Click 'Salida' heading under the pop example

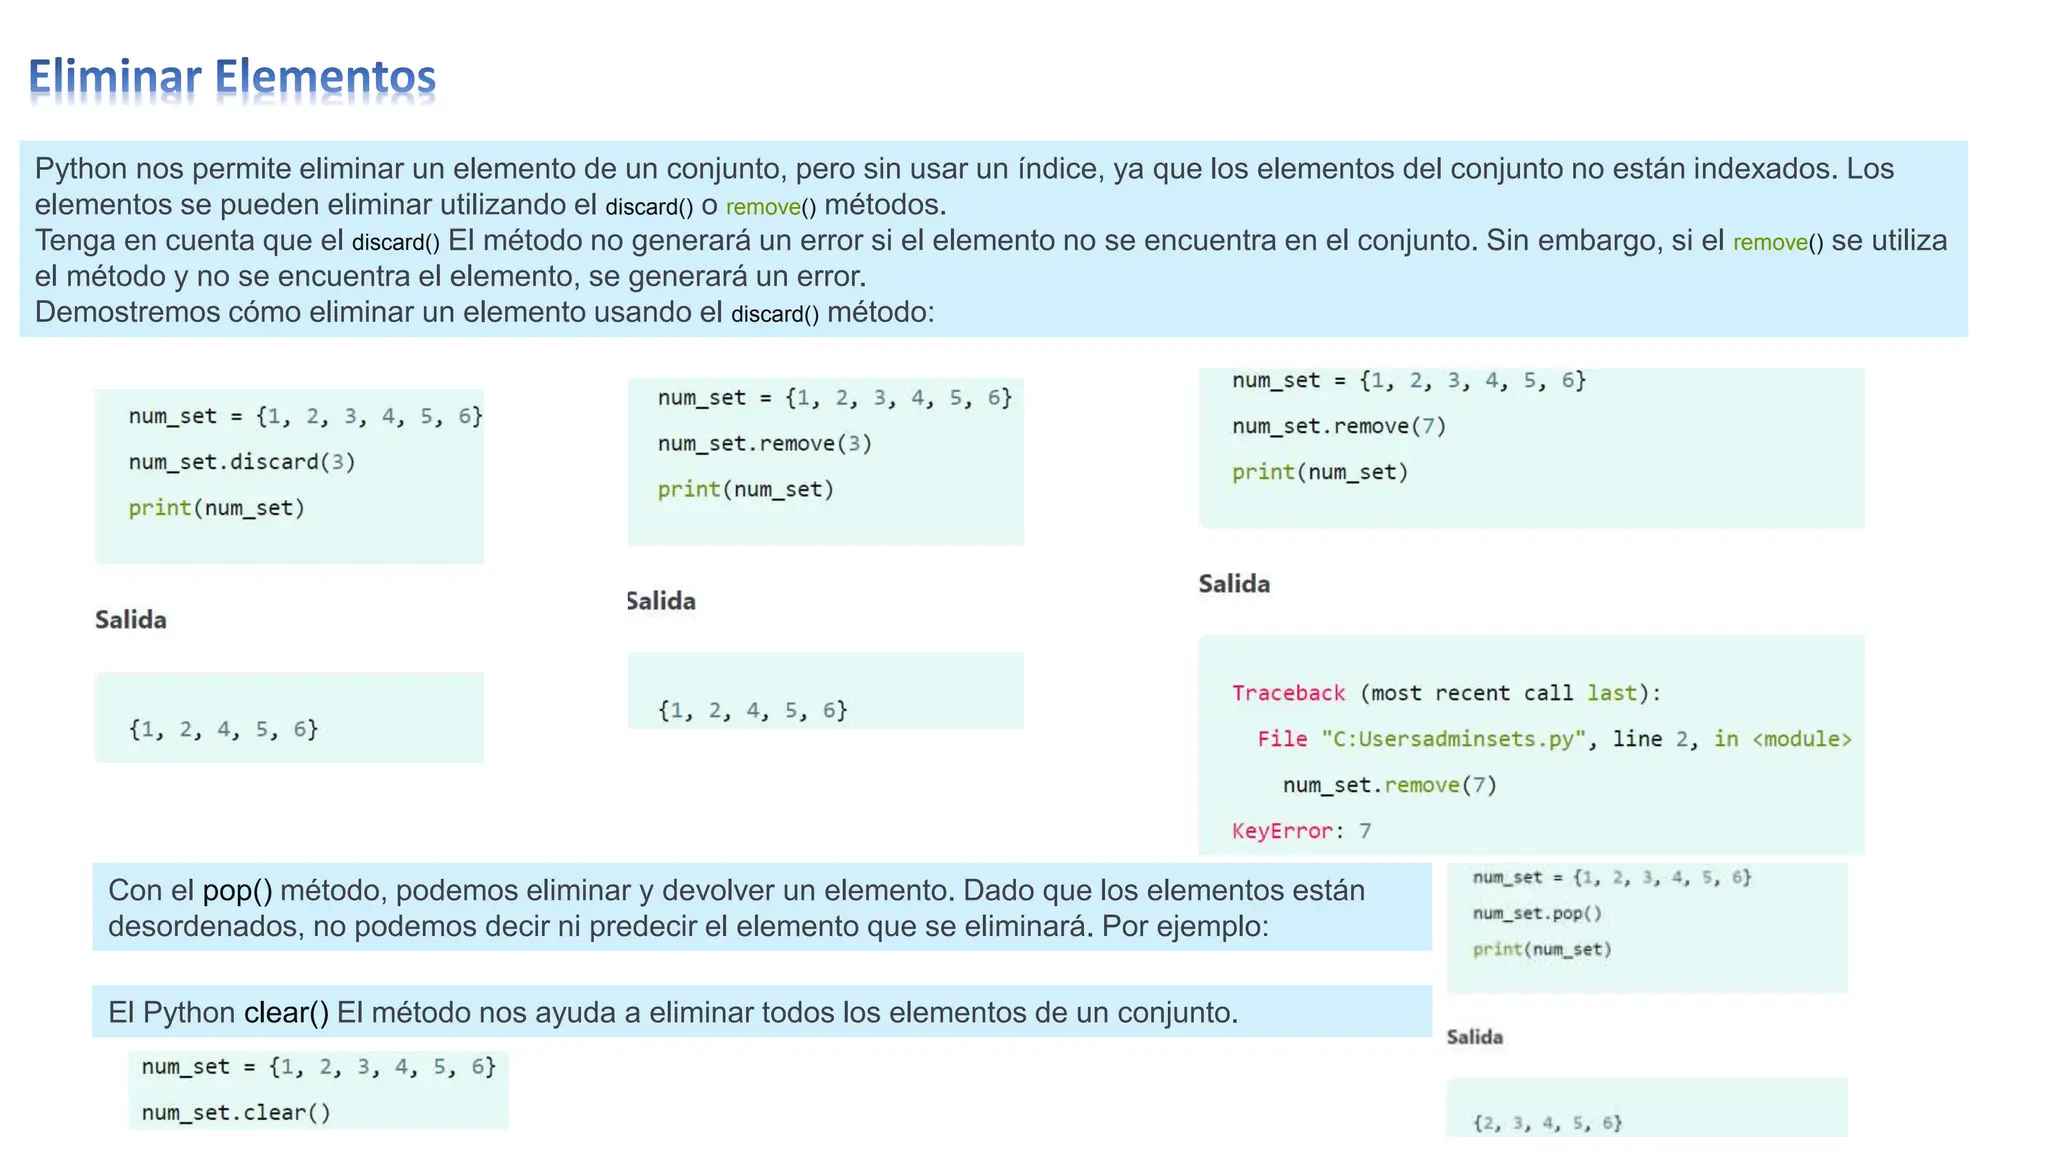pyautogui.click(x=1474, y=1037)
